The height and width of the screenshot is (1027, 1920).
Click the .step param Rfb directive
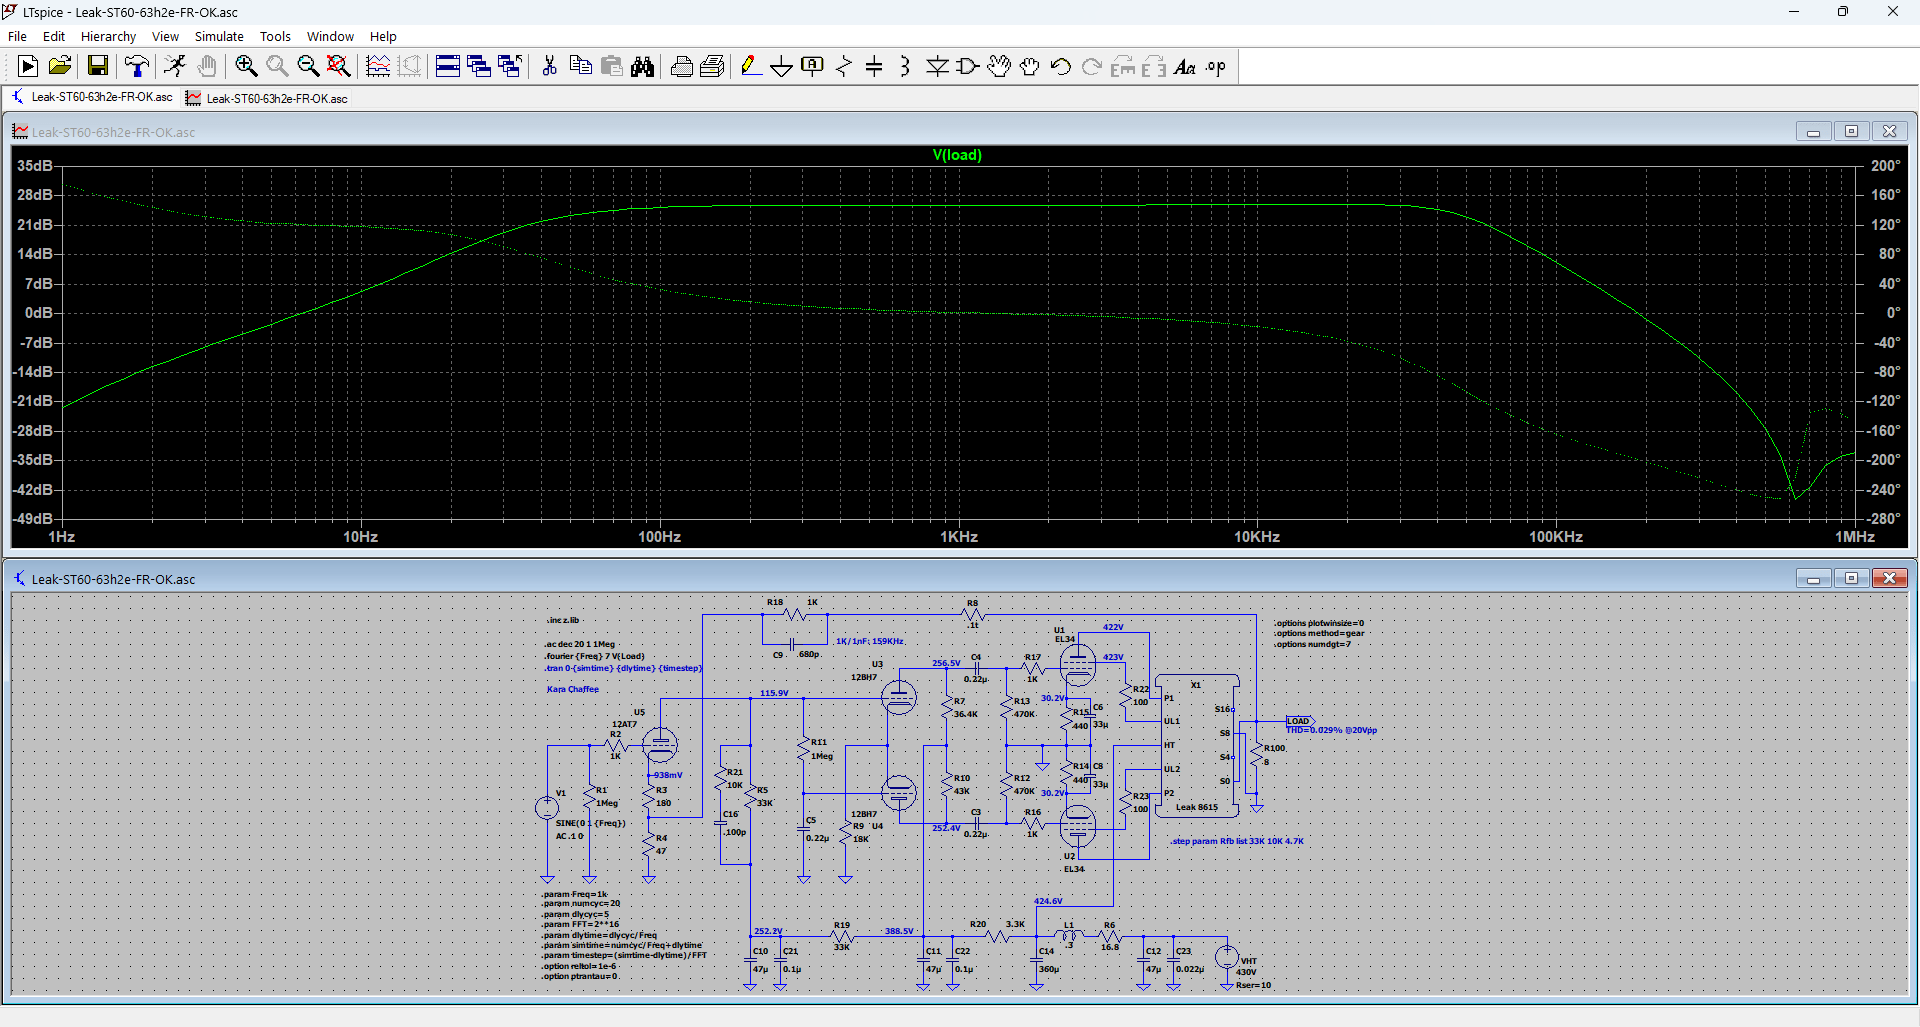pos(1237,841)
